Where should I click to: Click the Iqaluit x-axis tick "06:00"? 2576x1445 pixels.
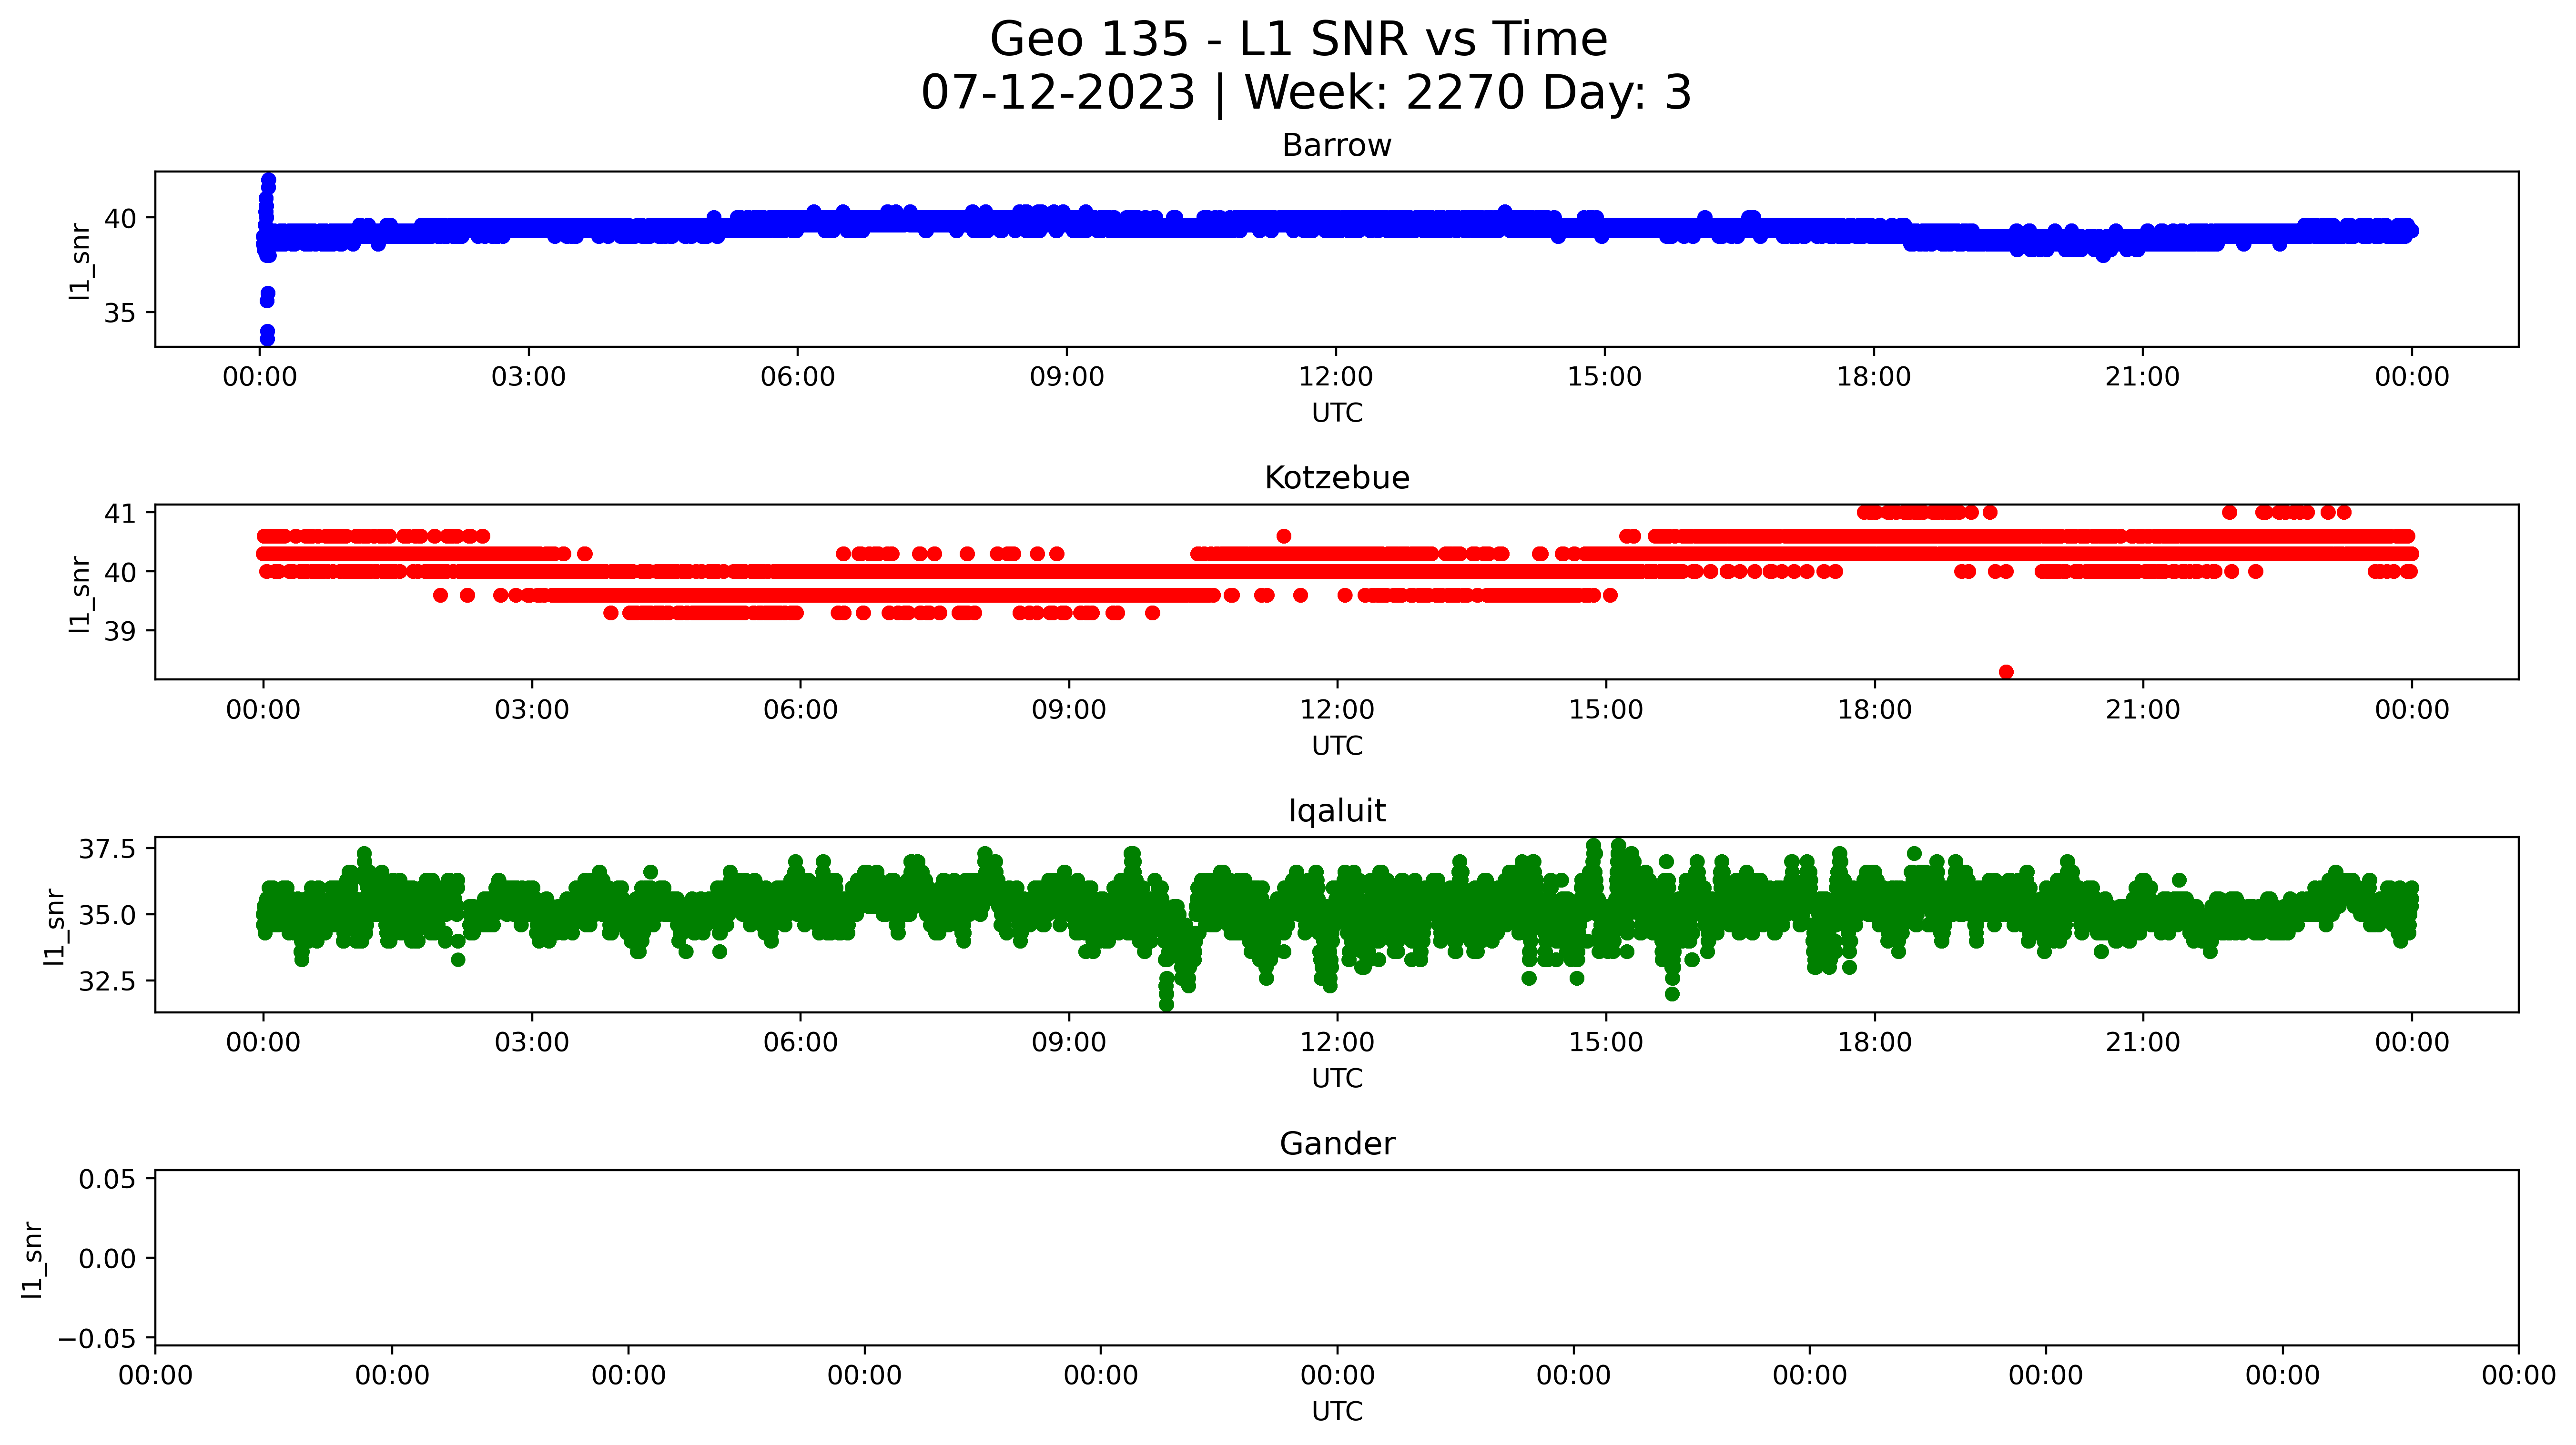(x=800, y=1042)
